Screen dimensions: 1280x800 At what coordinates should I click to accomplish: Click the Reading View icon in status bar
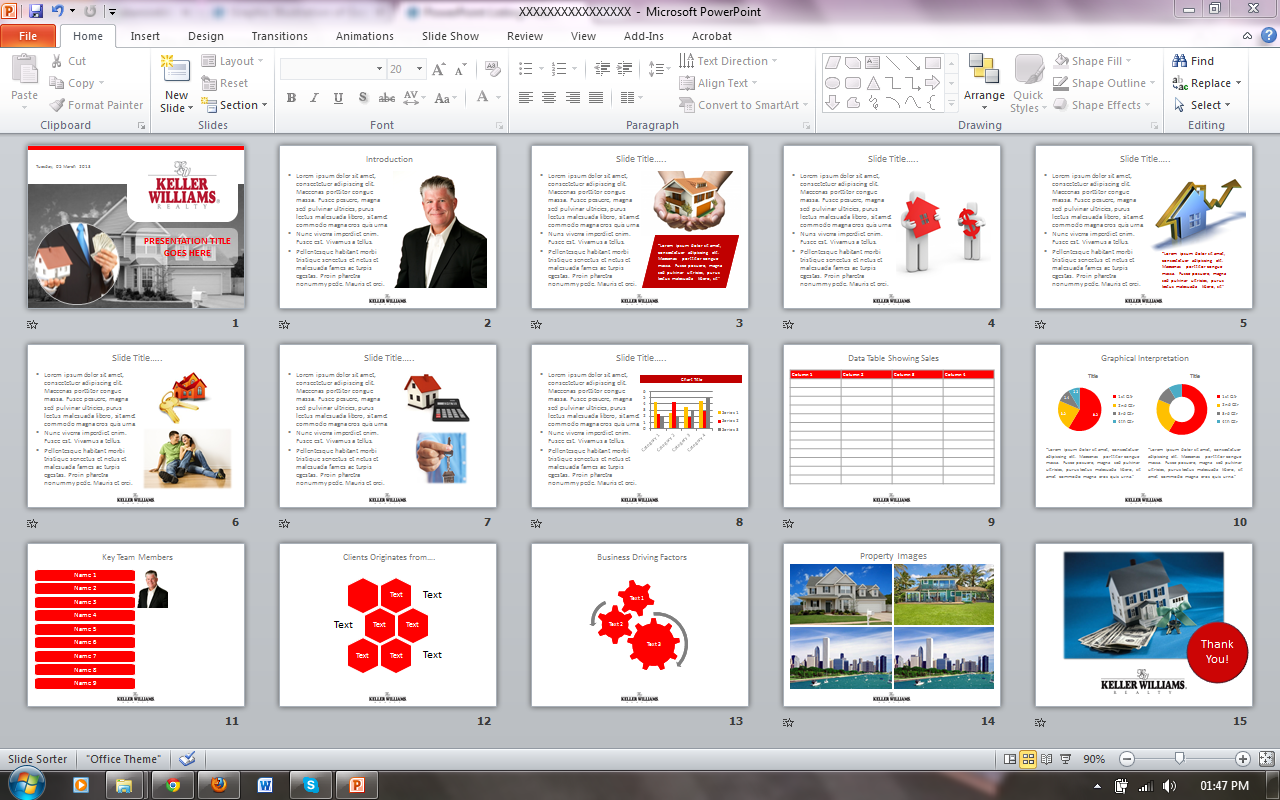[1046, 759]
